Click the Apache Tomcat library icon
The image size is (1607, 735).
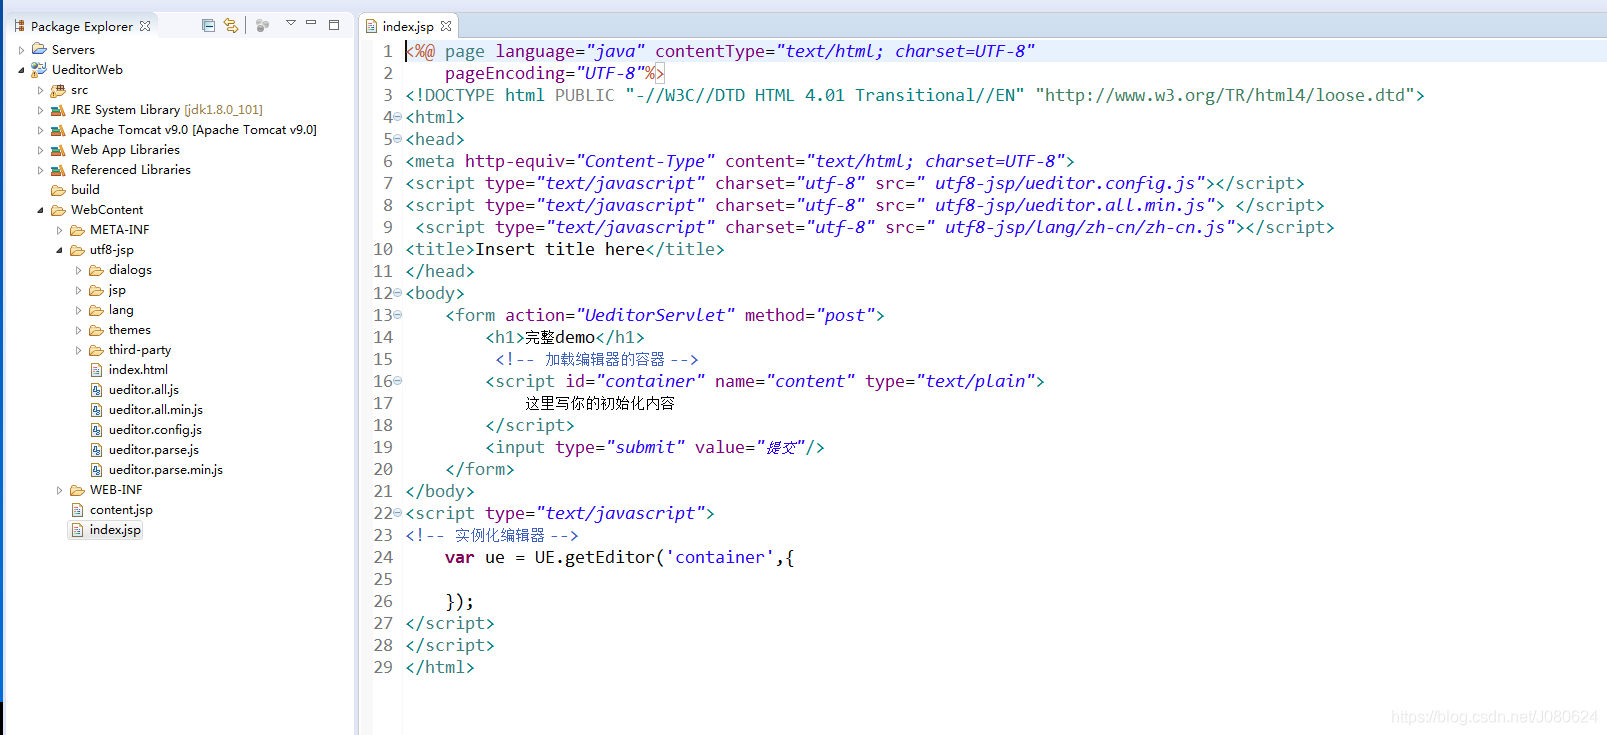[58, 130]
